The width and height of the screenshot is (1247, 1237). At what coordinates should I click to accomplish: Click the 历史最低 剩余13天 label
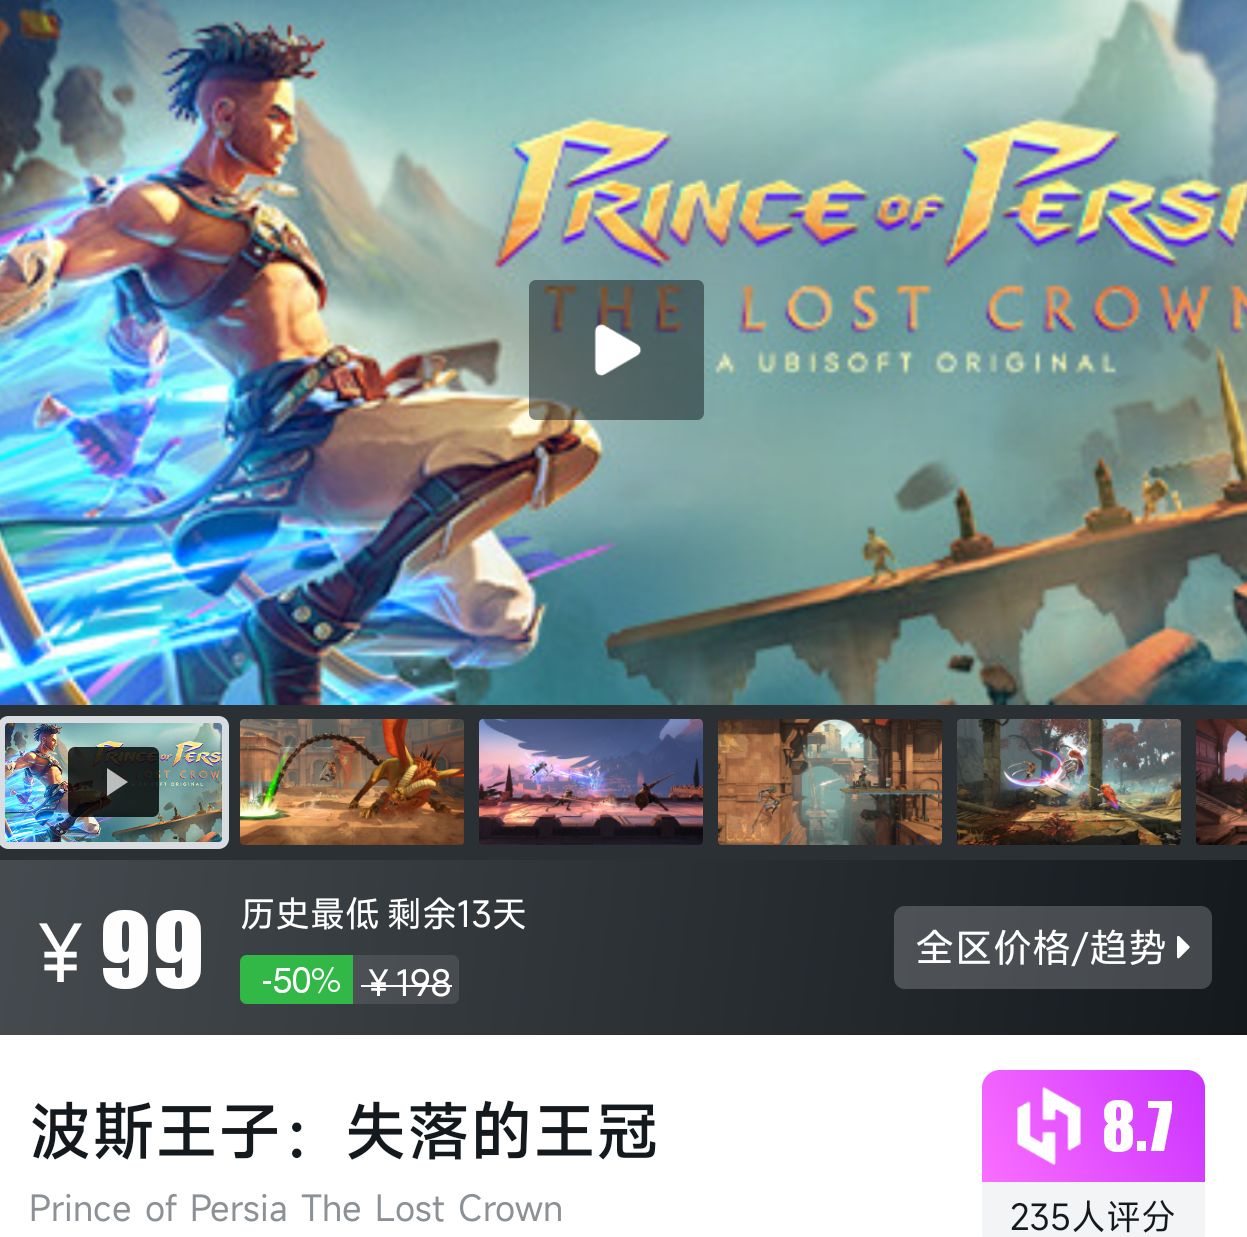[x=383, y=913]
